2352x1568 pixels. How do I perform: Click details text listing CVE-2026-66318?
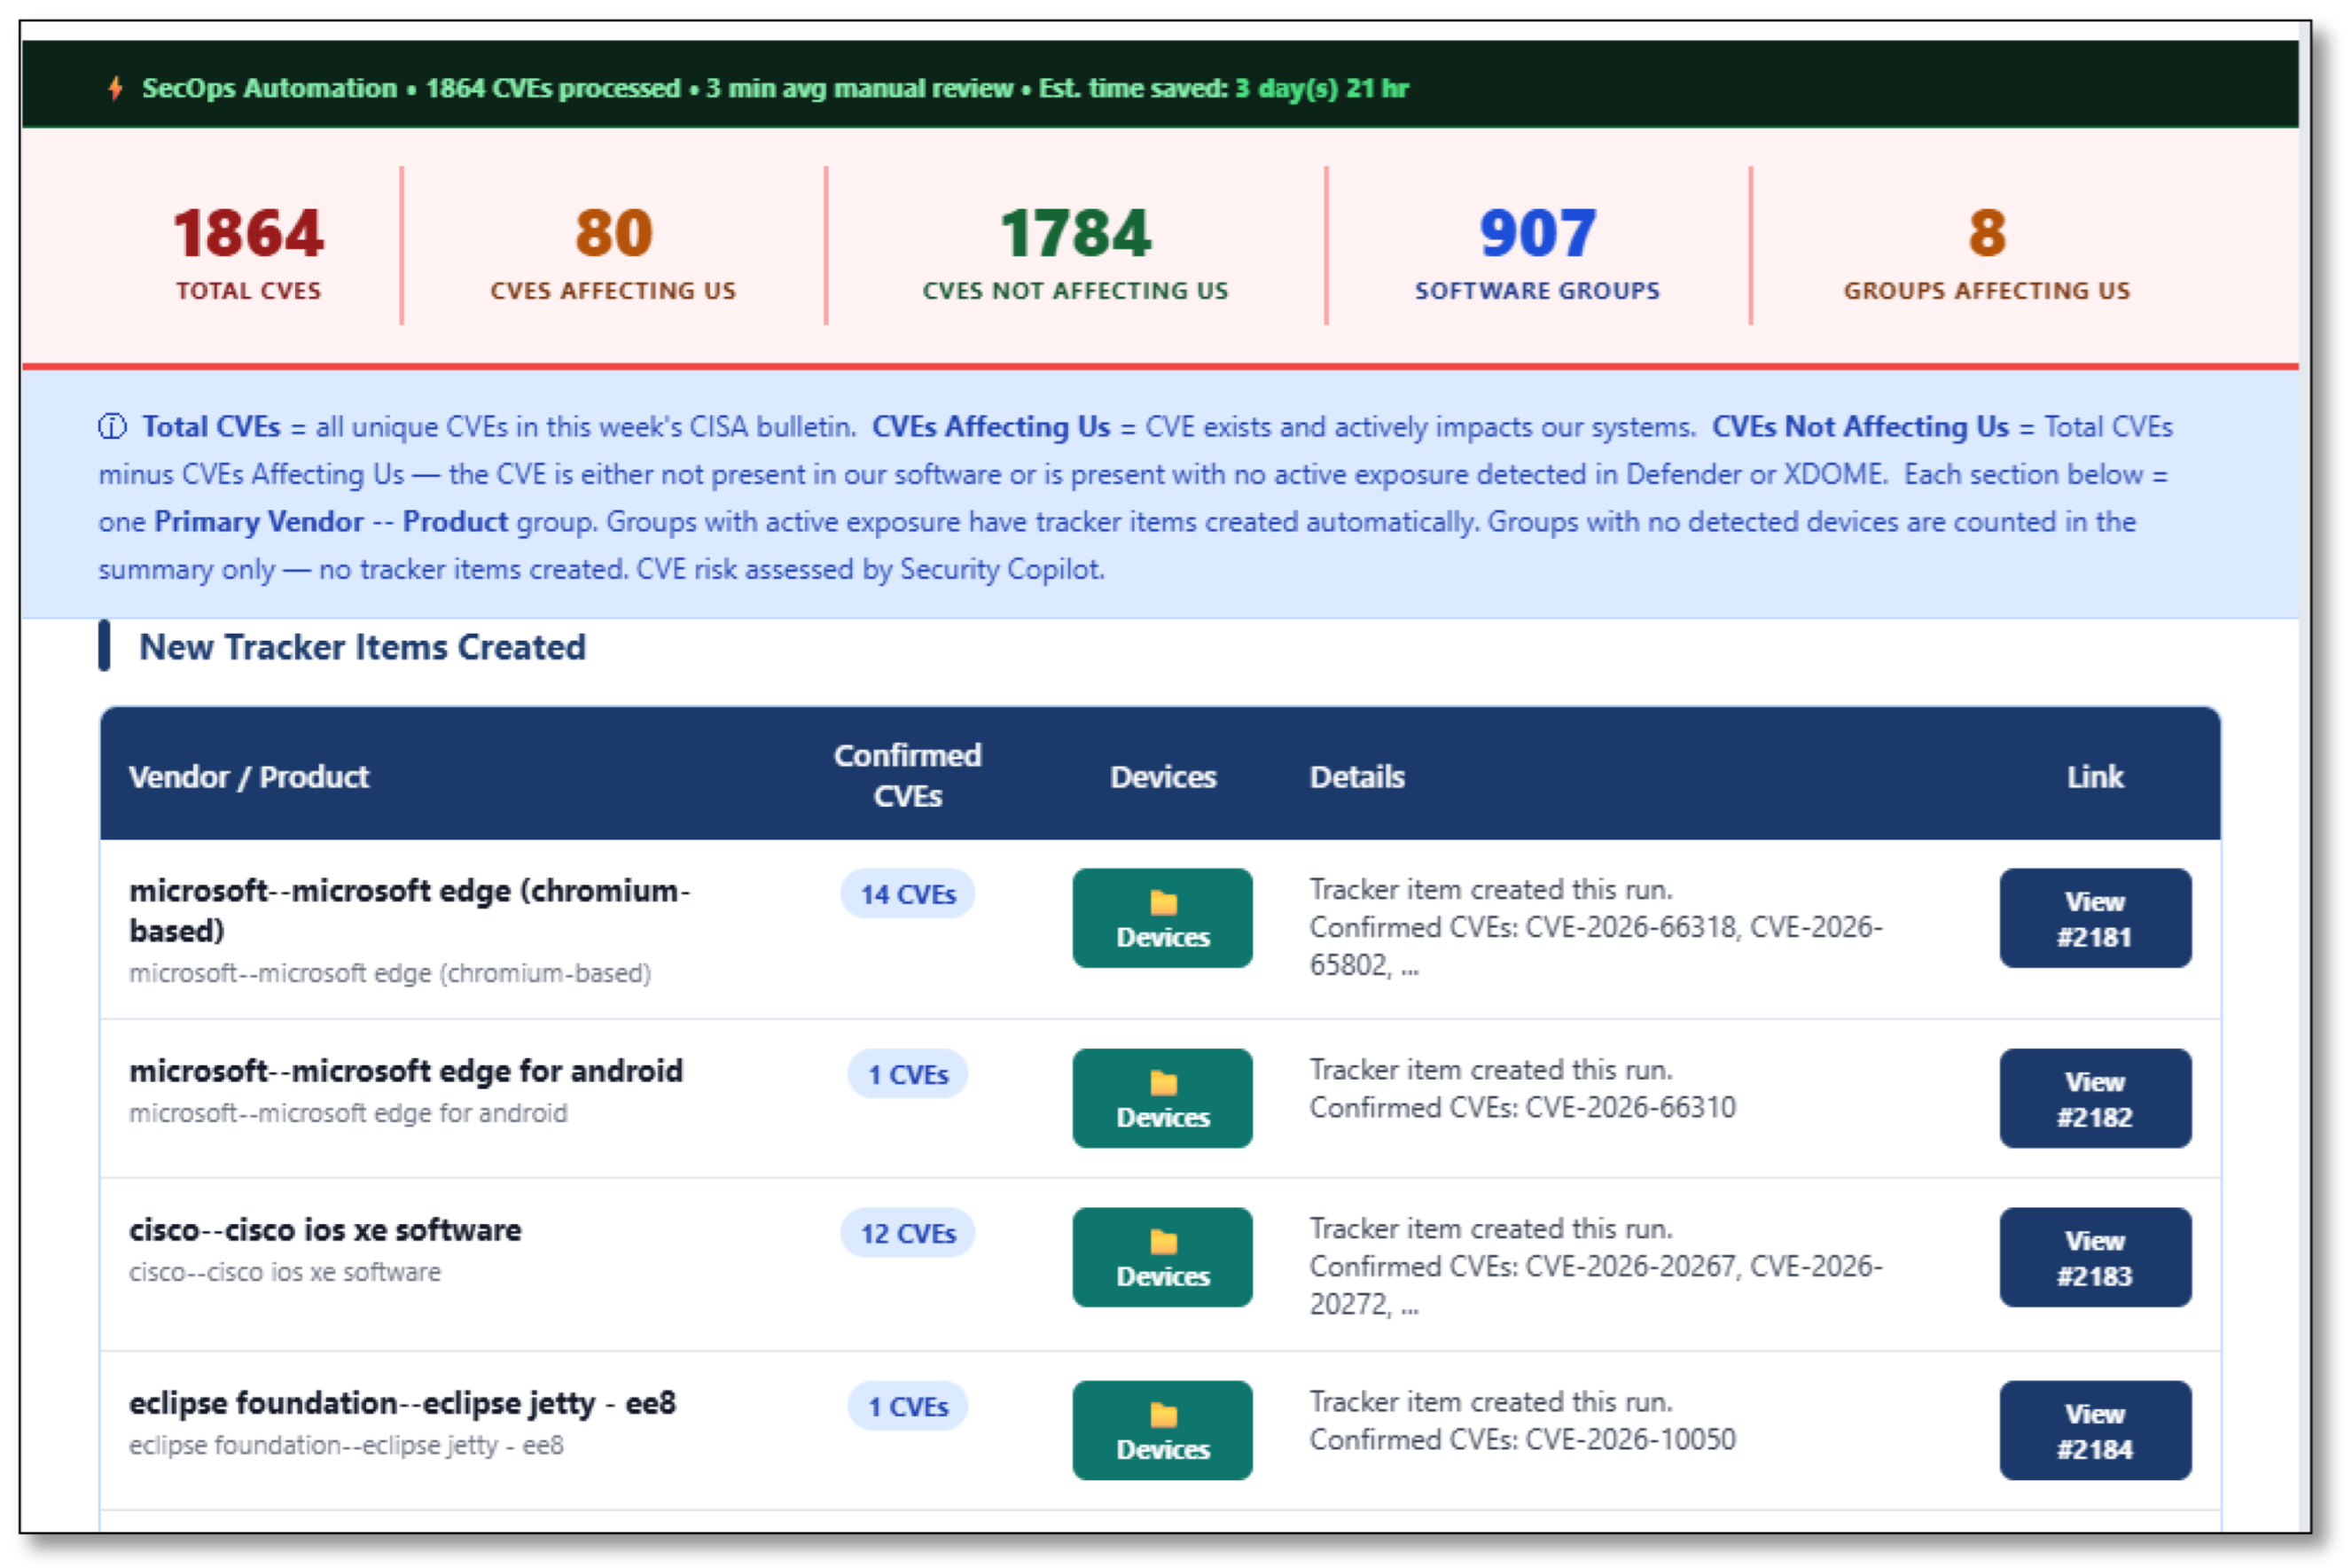coord(1596,927)
